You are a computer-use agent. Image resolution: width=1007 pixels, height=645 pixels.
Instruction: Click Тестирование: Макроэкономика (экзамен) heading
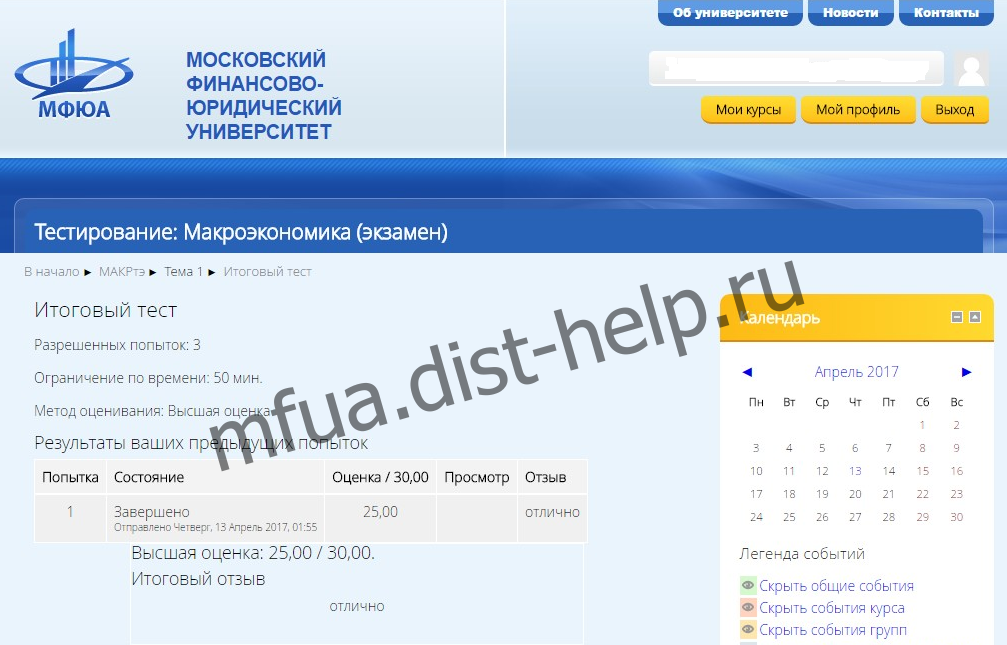241,232
